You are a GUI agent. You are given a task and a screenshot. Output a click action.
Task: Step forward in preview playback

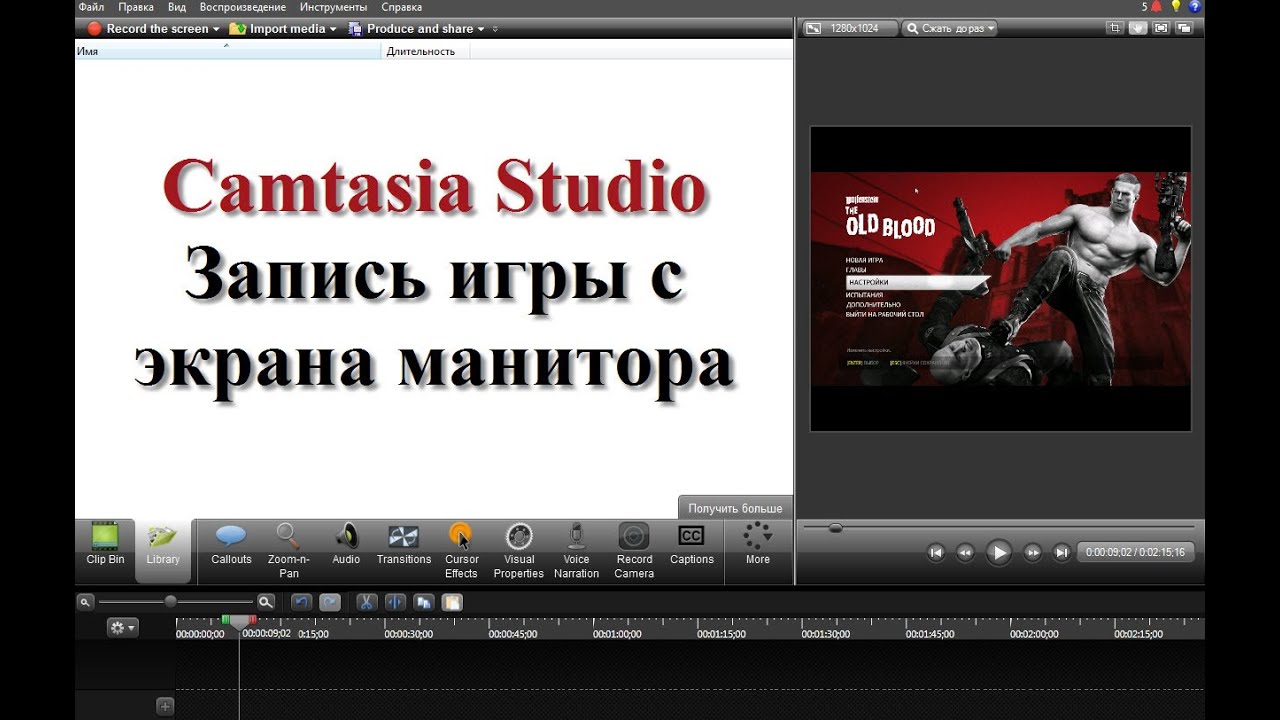tap(1033, 552)
